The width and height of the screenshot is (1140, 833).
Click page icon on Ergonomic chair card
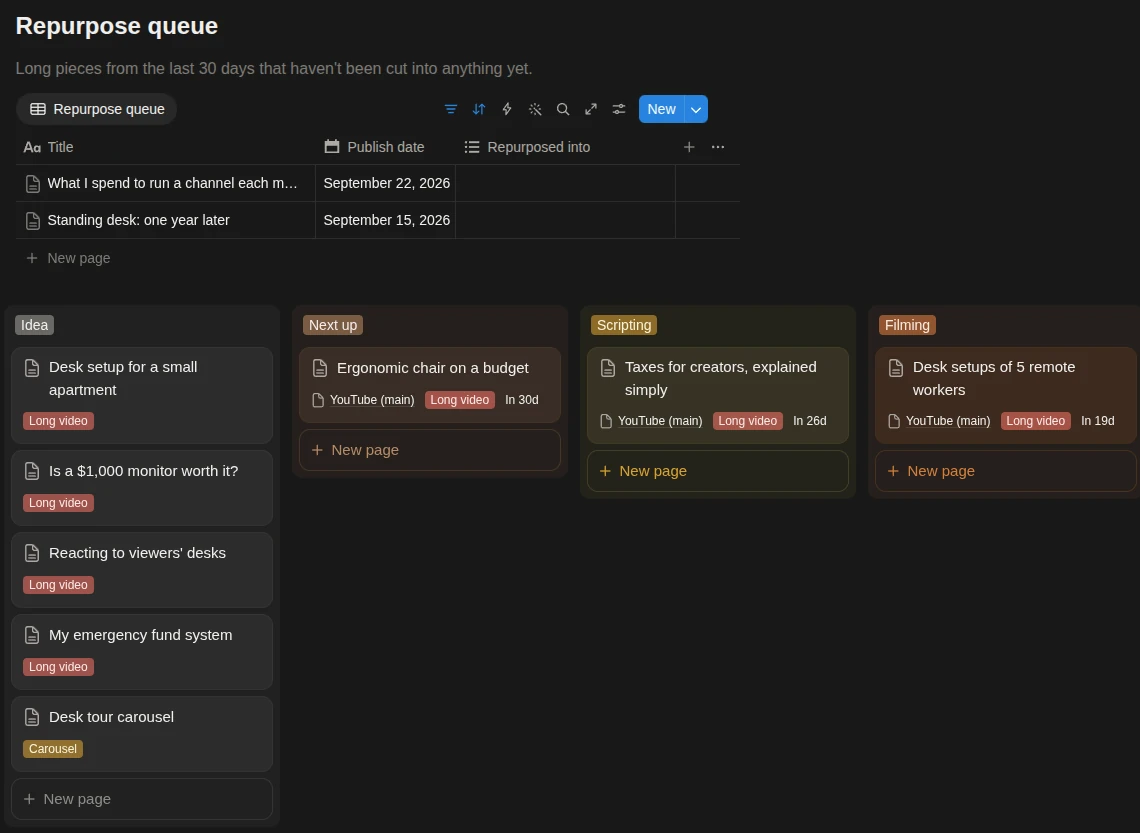click(x=320, y=368)
